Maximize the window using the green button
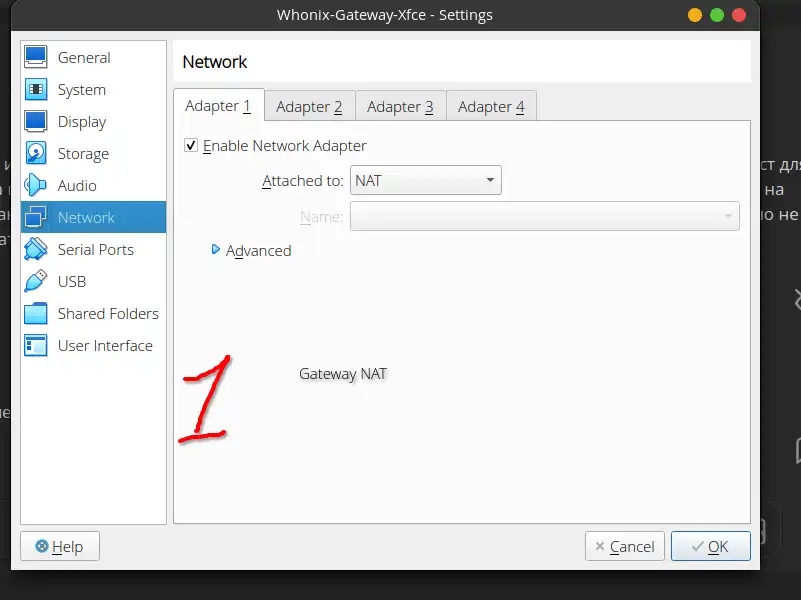The width and height of the screenshot is (801, 600). [x=717, y=15]
